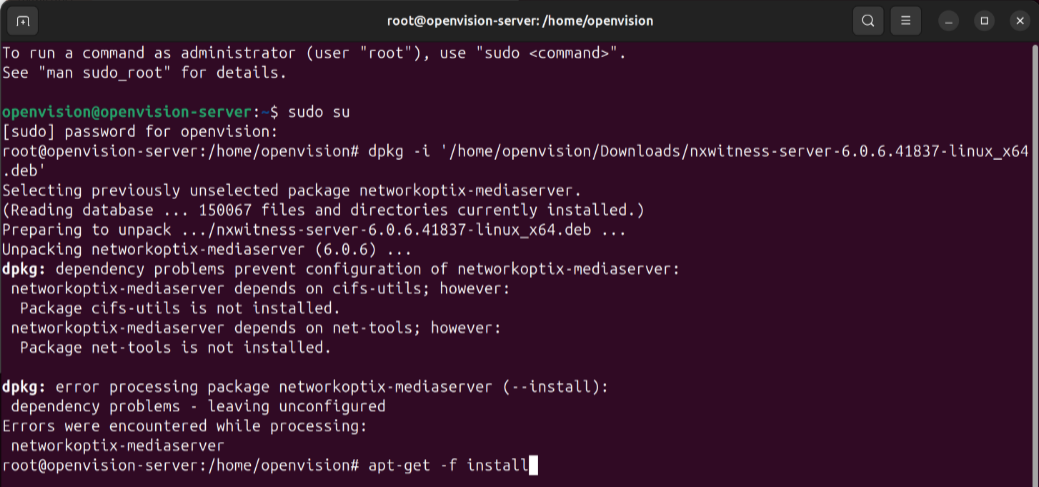This screenshot has width=1039, height=487.
Task: Click 'Package cifs-utils is not installed.'
Action: click(180, 308)
